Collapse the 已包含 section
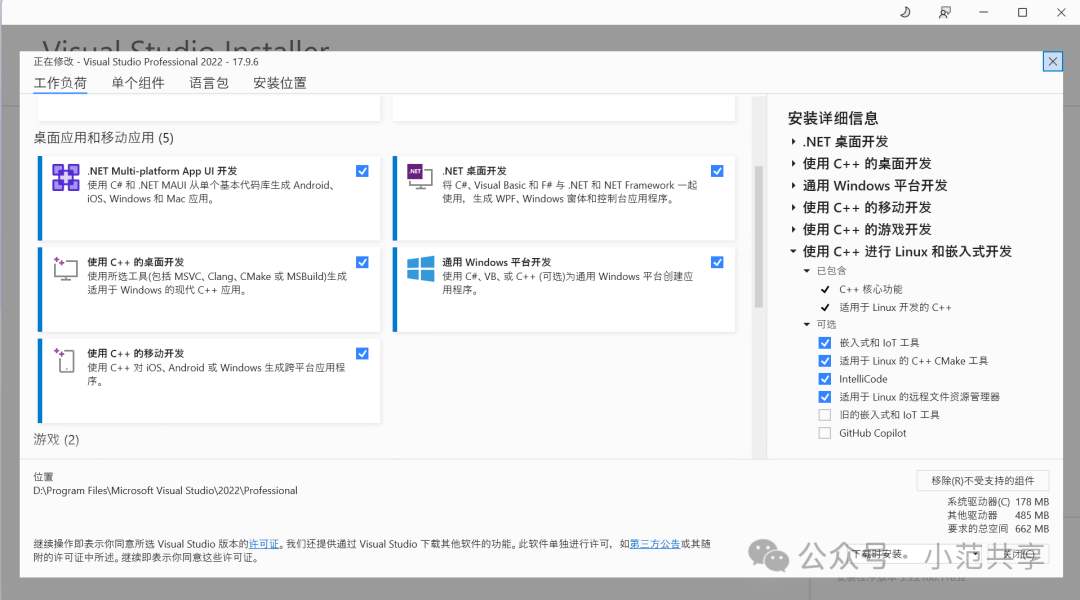1080x600 pixels. [x=807, y=271]
